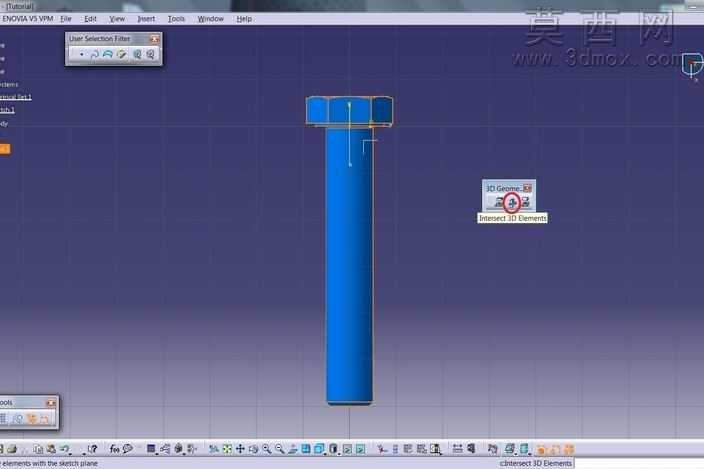This screenshot has width=704, height=469.
Task: Click the Catalog browser icon with magnifier
Action: (x=435, y=449)
